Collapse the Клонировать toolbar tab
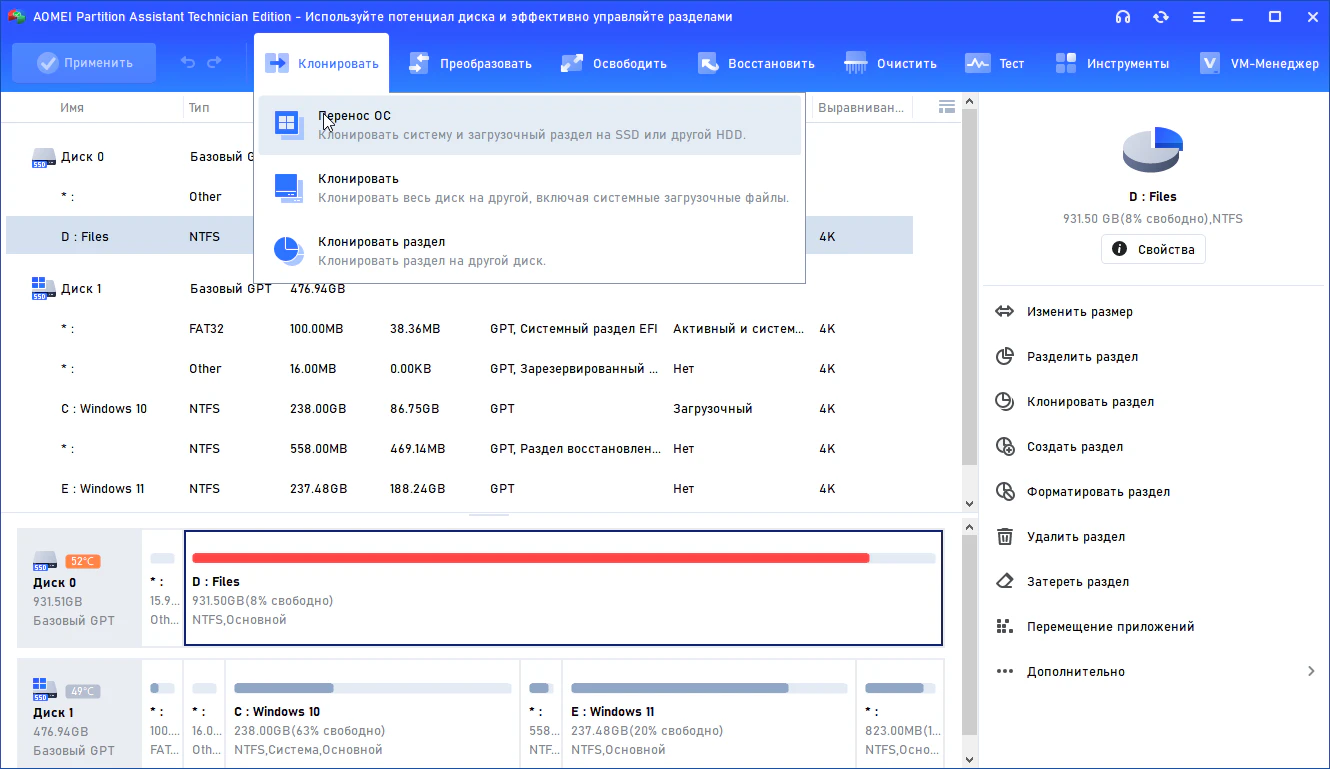Image resolution: width=1330 pixels, height=769 pixels. 322,63
